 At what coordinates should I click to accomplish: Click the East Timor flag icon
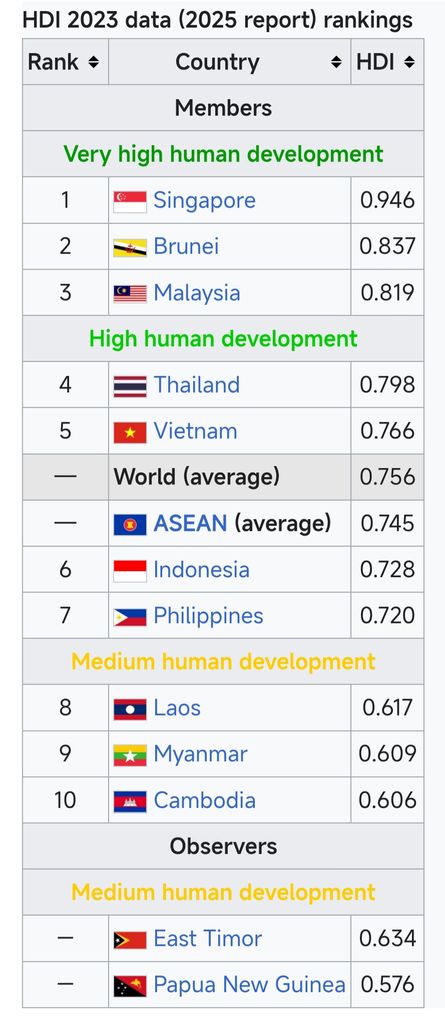(x=130, y=940)
